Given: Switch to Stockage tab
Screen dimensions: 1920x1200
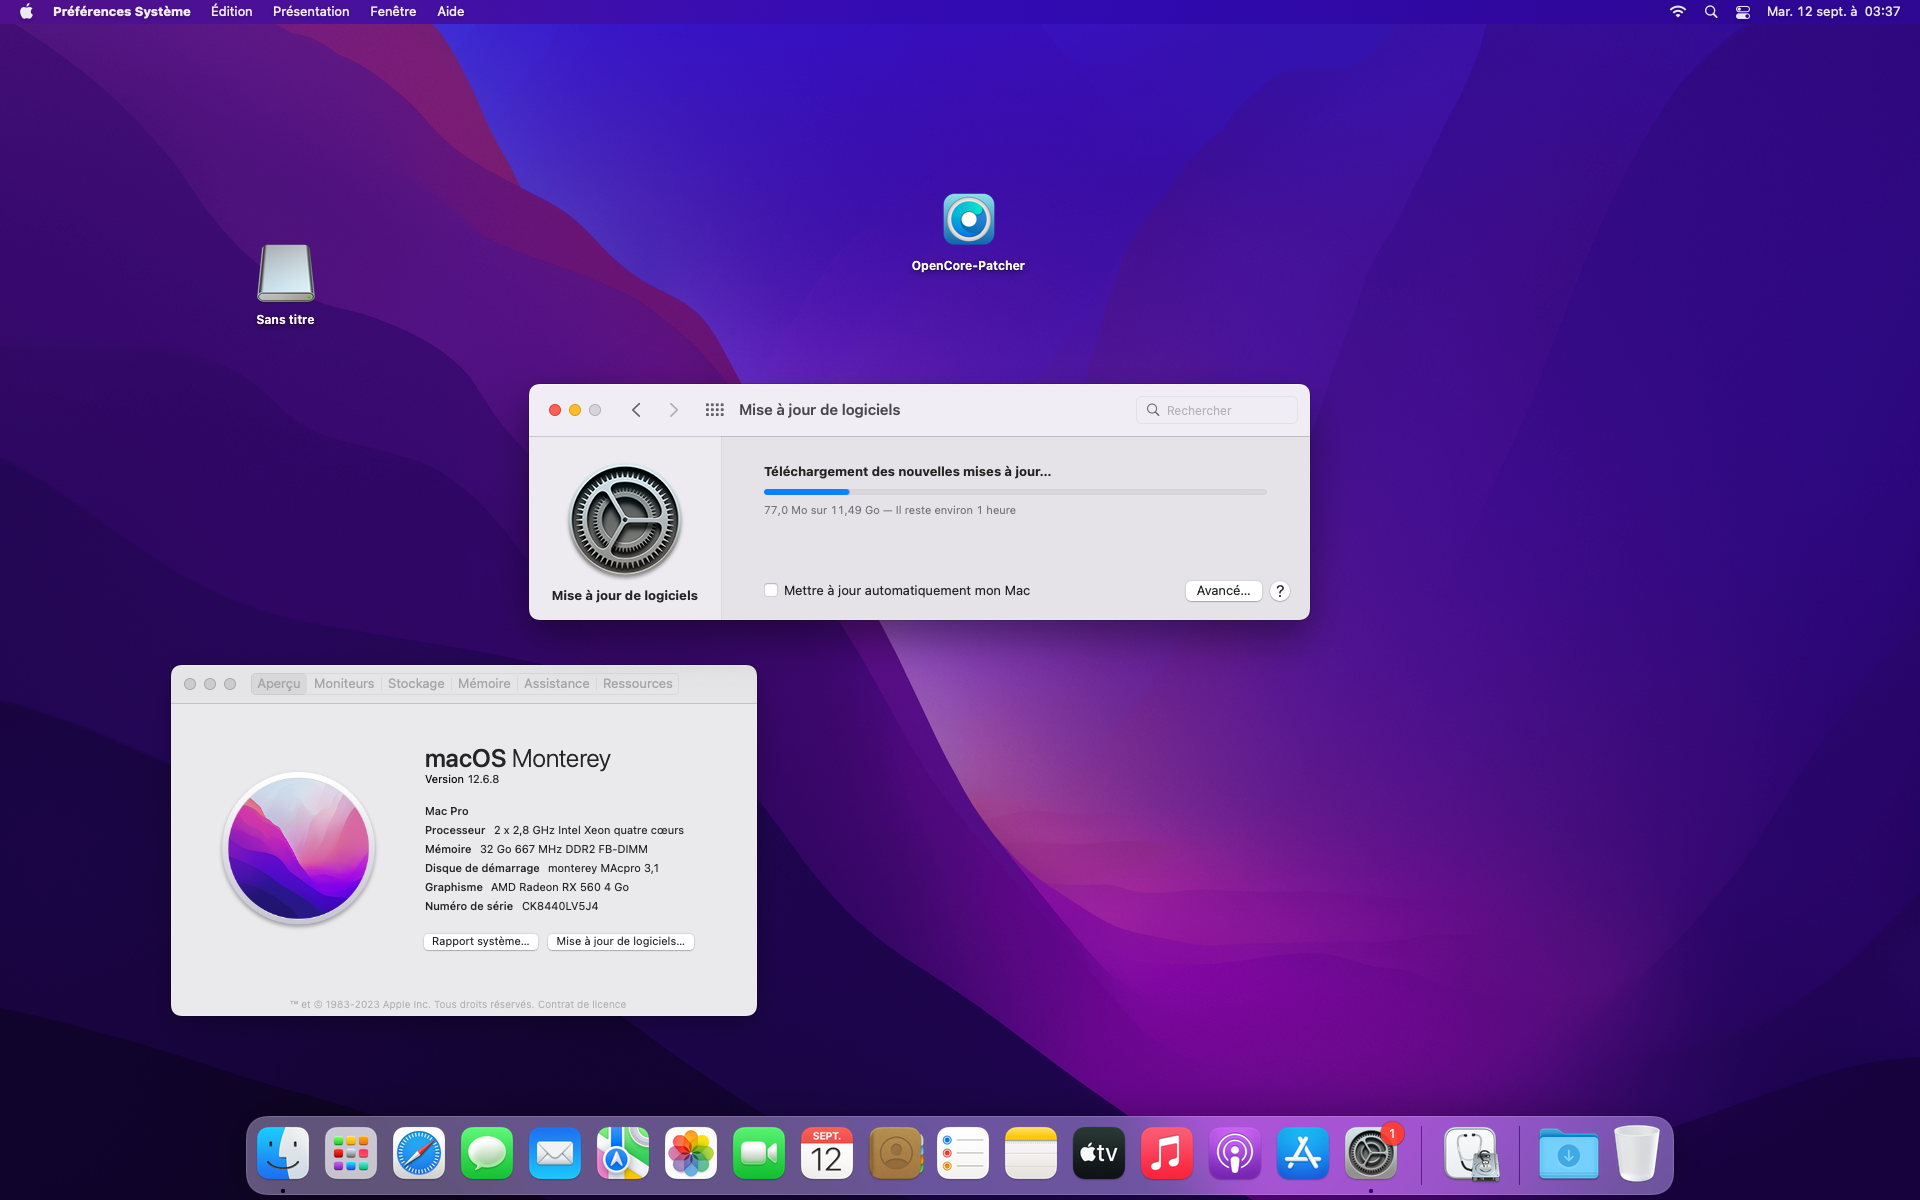Looking at the screenshot, I should pyautogui.click(x=416, y=684).
